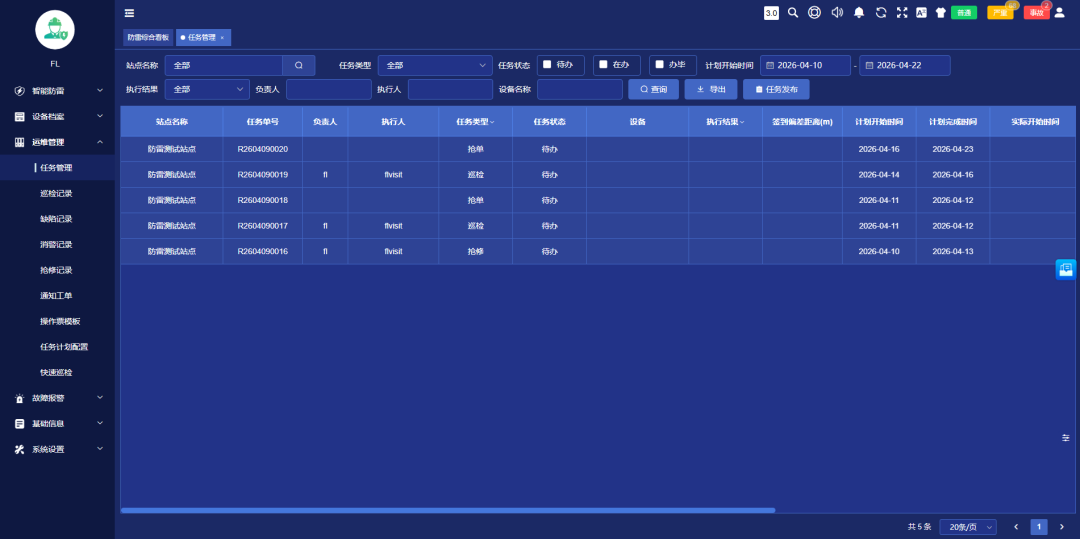The height and width of the screenshot is (539, 1080).
Task: Open 通知工单 in the sidebar
Action: pos(56,295)
